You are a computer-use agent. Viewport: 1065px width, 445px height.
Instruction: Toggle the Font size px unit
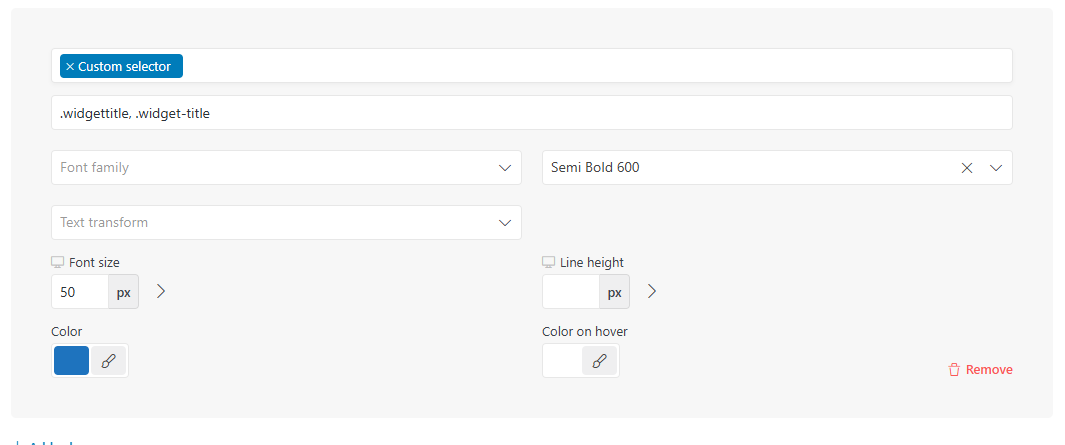pos(124,292)
